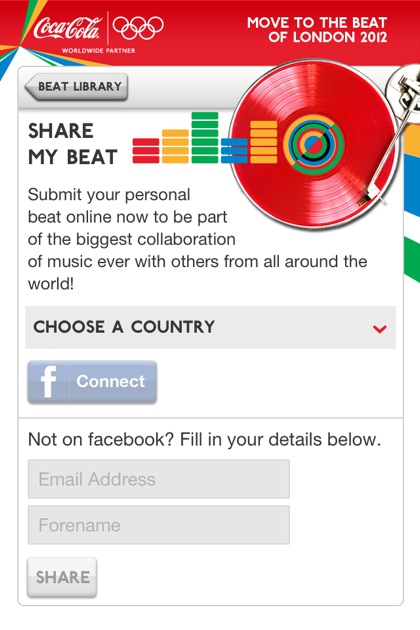Click the Share My Beat heading
This screenshot has height=630, width=420.
point(73,144)
